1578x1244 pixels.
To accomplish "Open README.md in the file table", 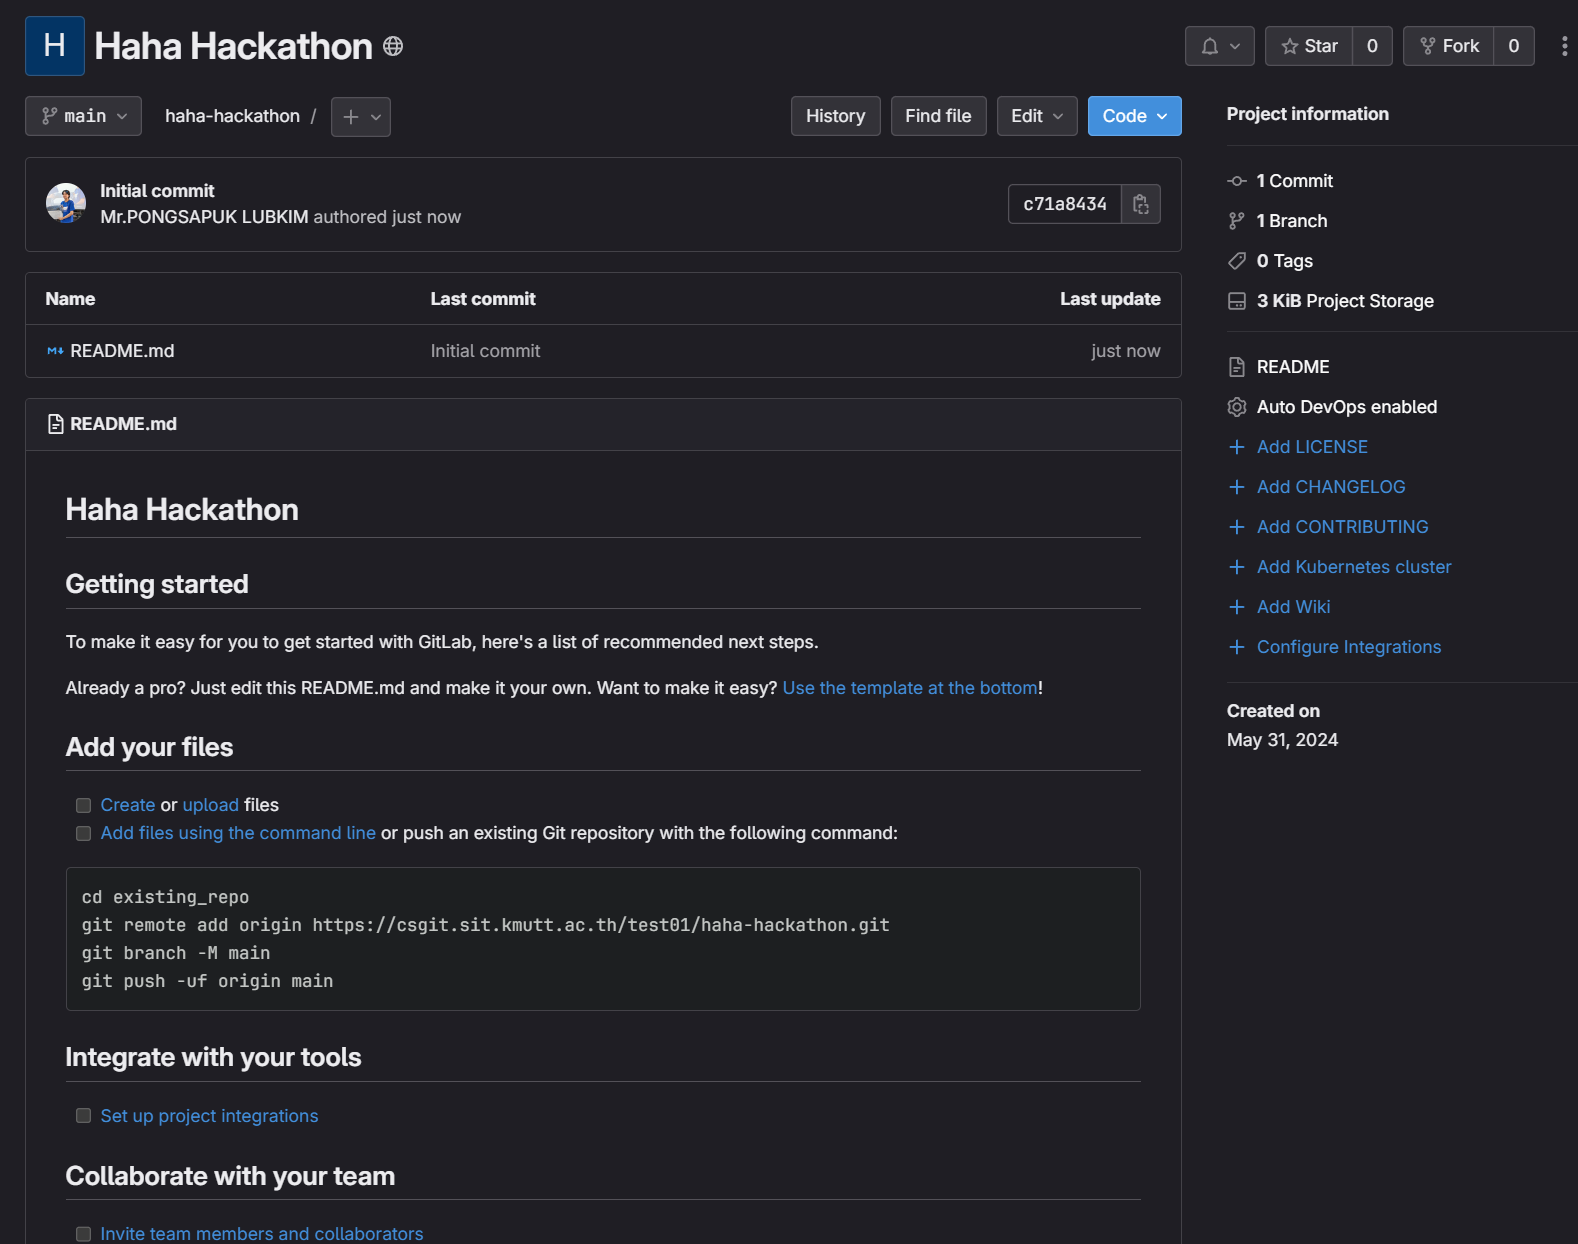I will coord(122,351).
